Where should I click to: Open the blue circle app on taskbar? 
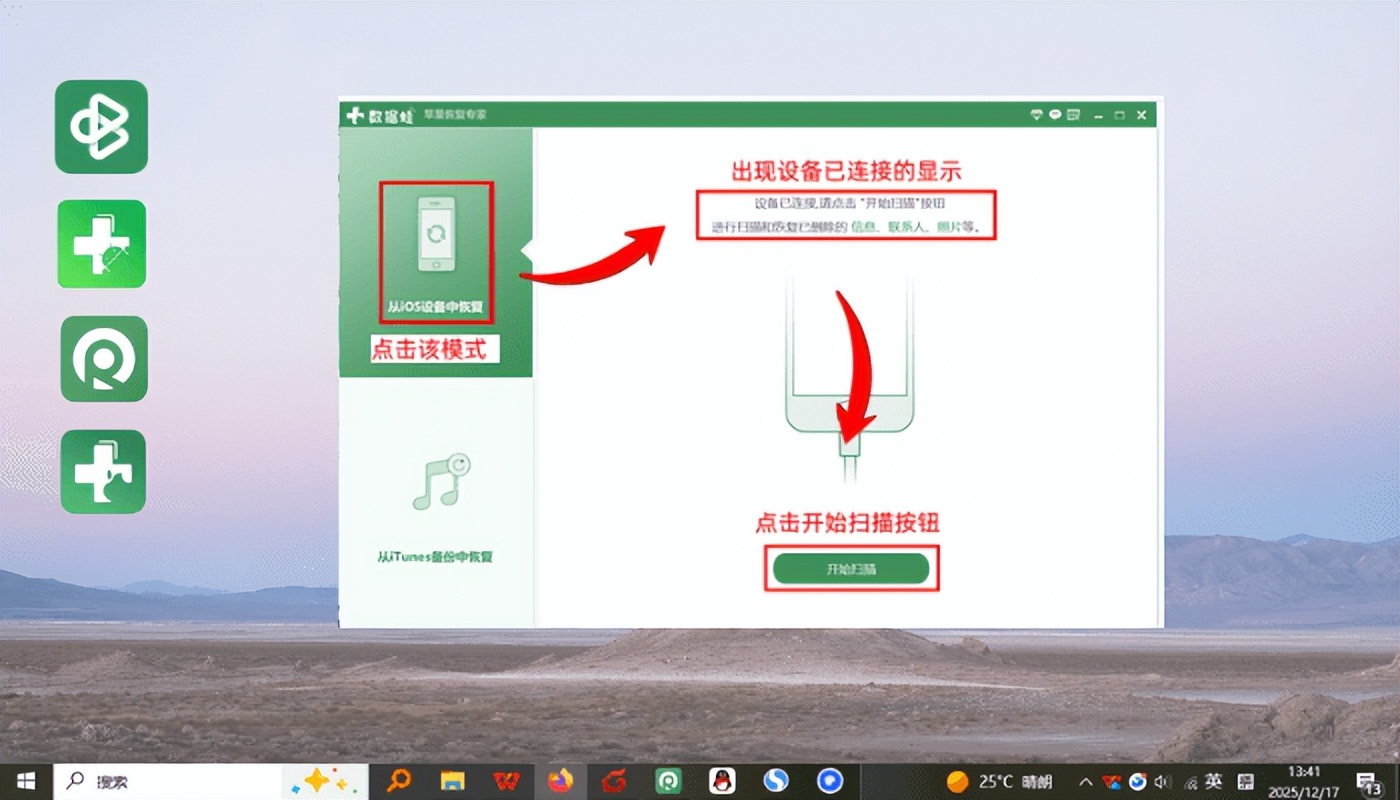point(829,781)
